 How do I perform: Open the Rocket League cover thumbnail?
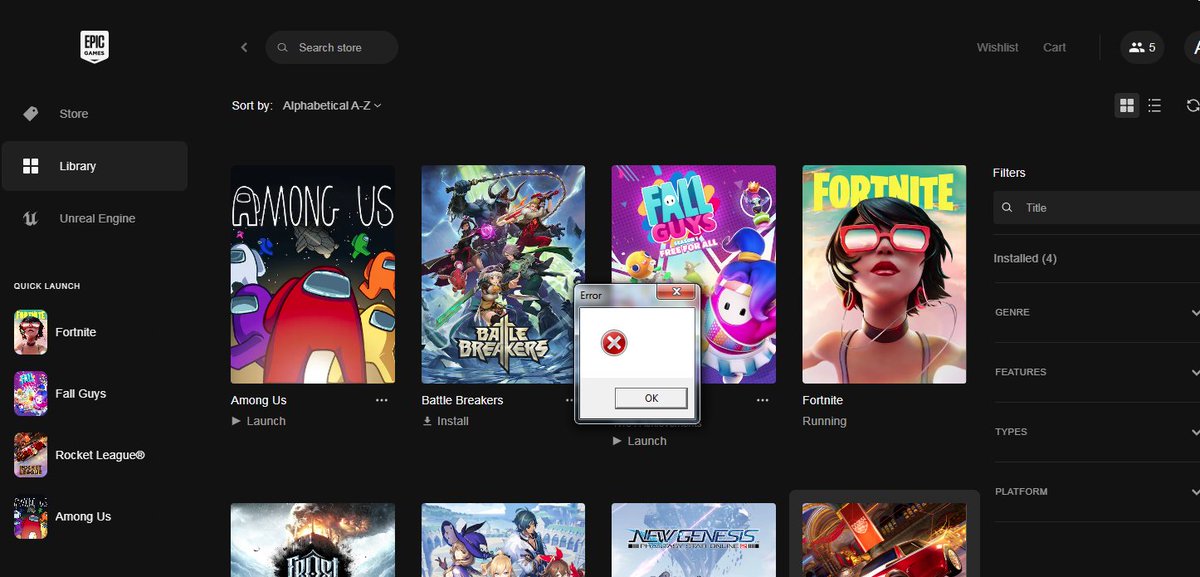pos(885,540)
